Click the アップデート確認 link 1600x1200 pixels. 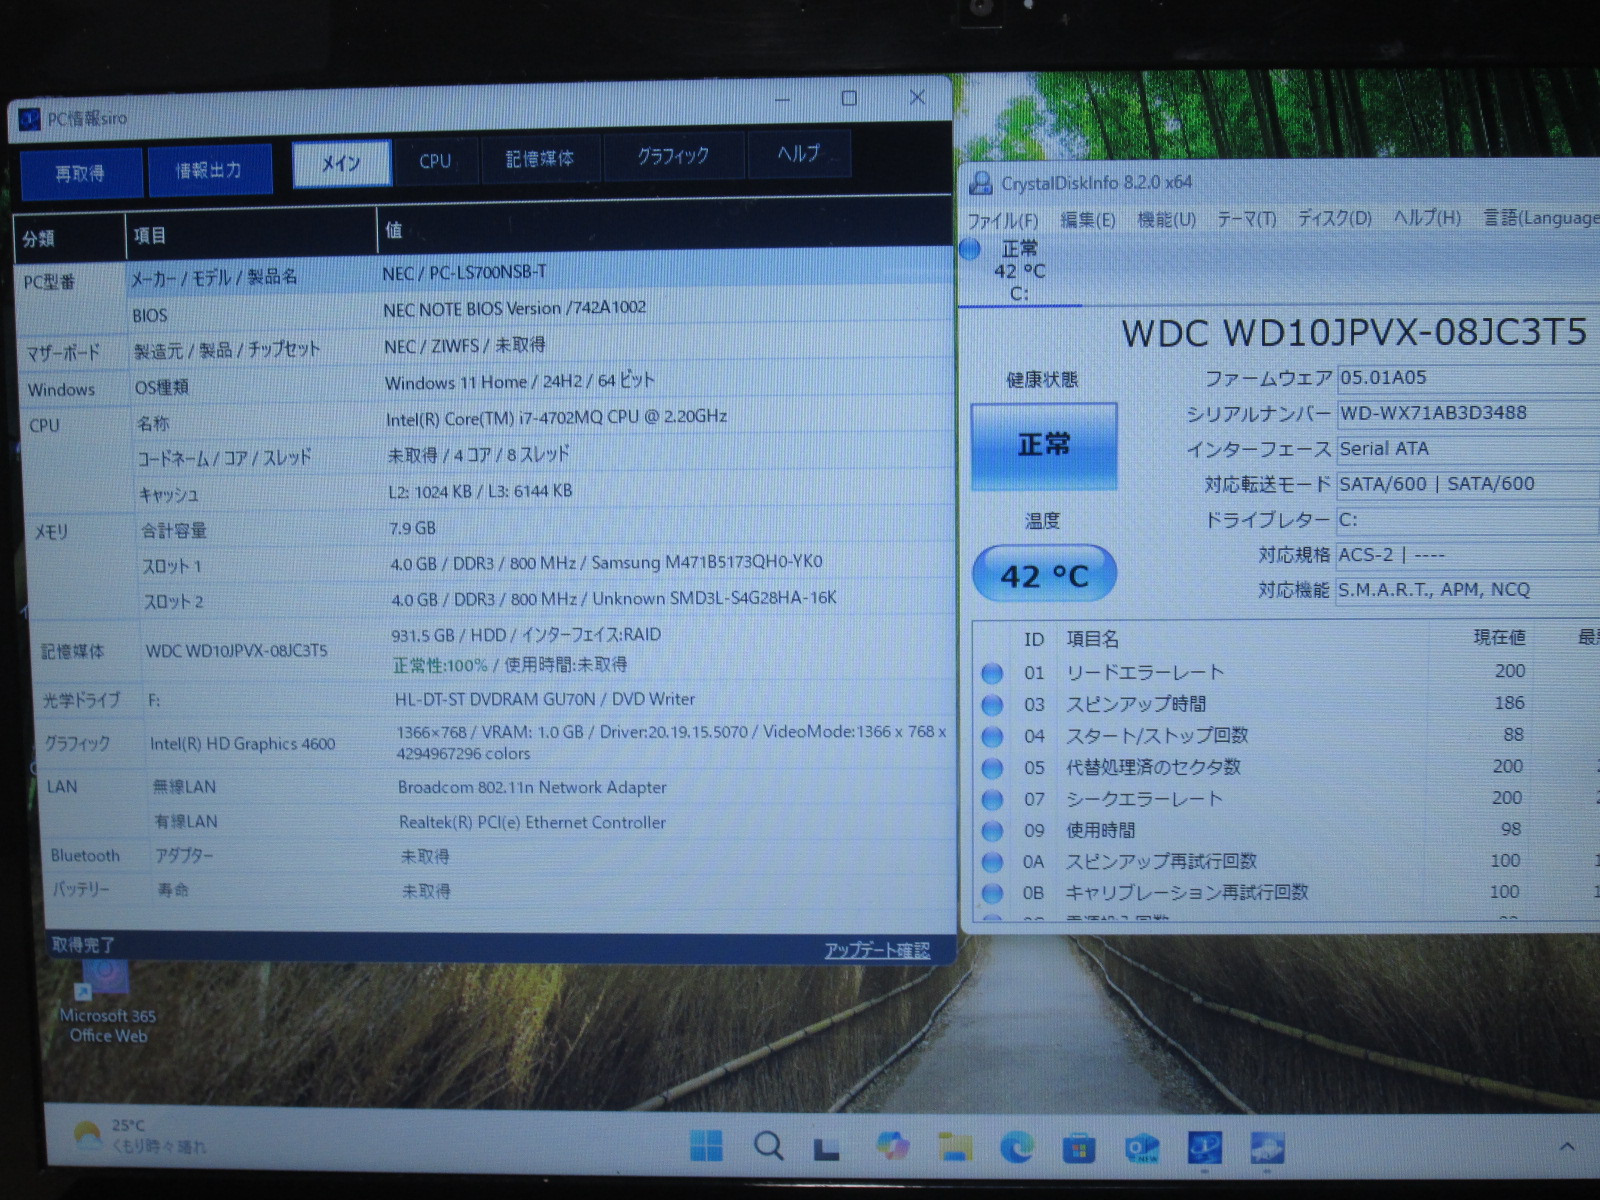tap(877, 950)
